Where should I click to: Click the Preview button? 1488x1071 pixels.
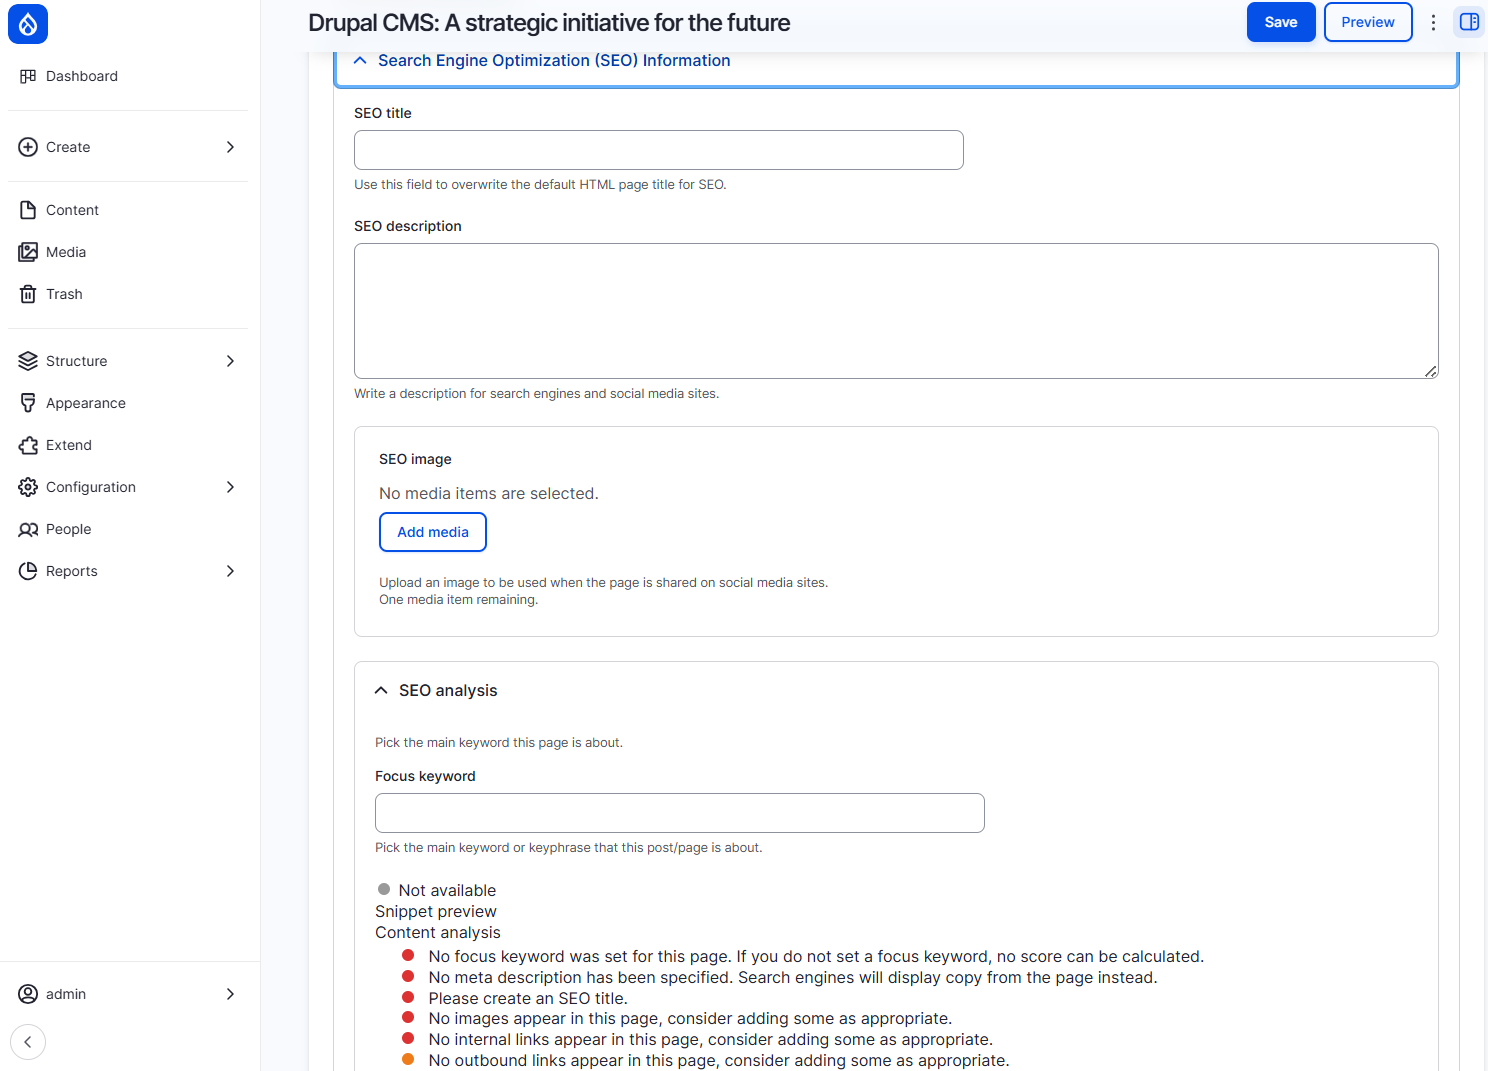(1368, 22)
